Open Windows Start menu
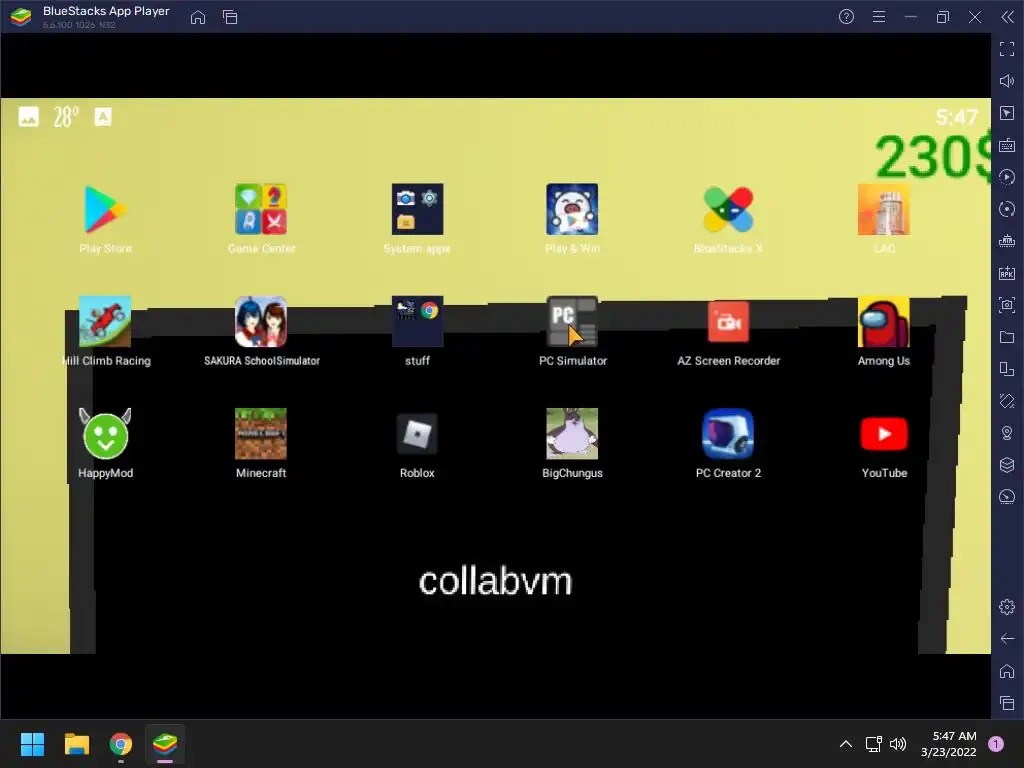This screenshot has width=1024, height=768. [32, 744]
